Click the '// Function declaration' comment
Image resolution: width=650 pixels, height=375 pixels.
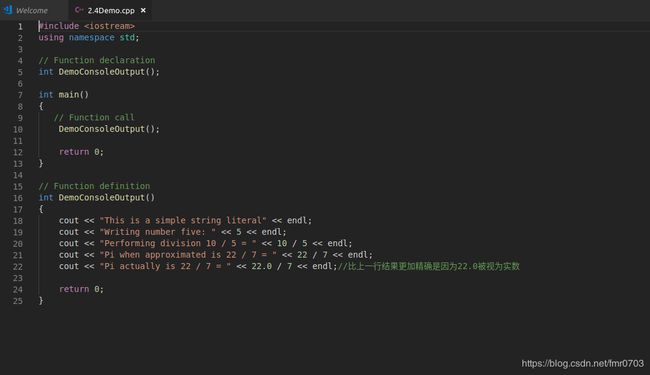point(97,60)
